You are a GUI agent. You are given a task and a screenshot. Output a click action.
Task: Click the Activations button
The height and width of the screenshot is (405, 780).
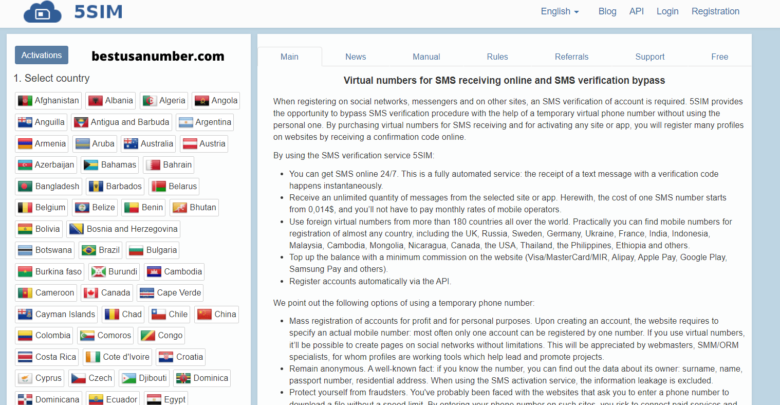click(x=41, y=55)
